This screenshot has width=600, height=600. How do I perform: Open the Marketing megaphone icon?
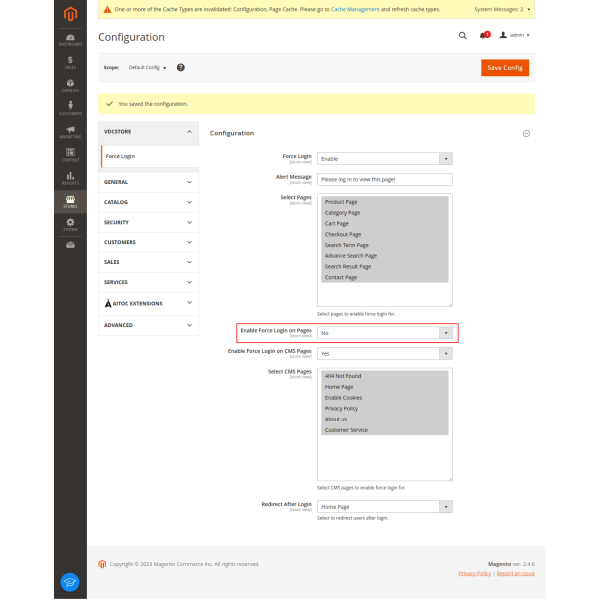click(70, 131)
